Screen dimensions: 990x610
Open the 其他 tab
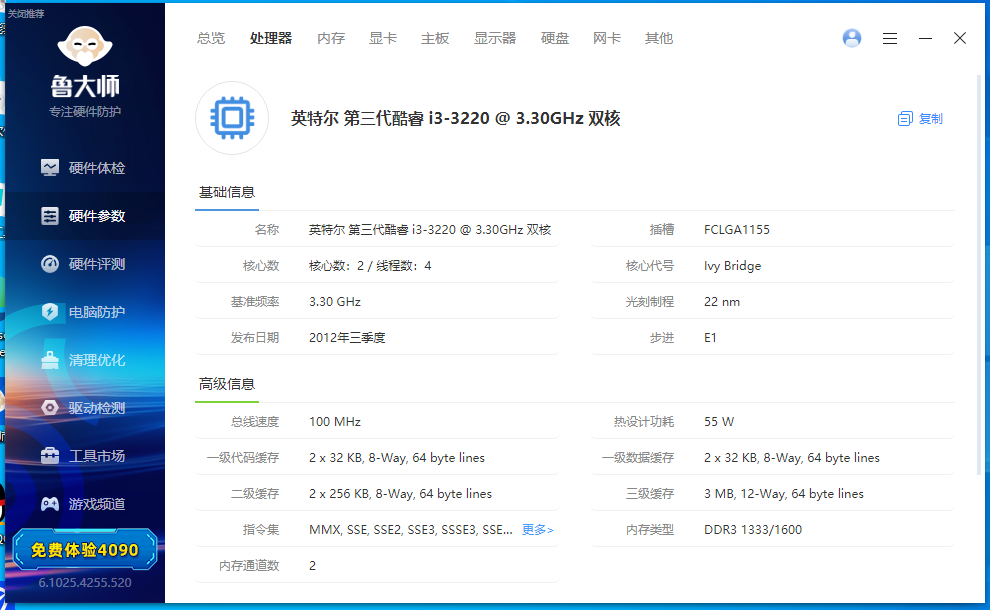[x=659, y=39]
